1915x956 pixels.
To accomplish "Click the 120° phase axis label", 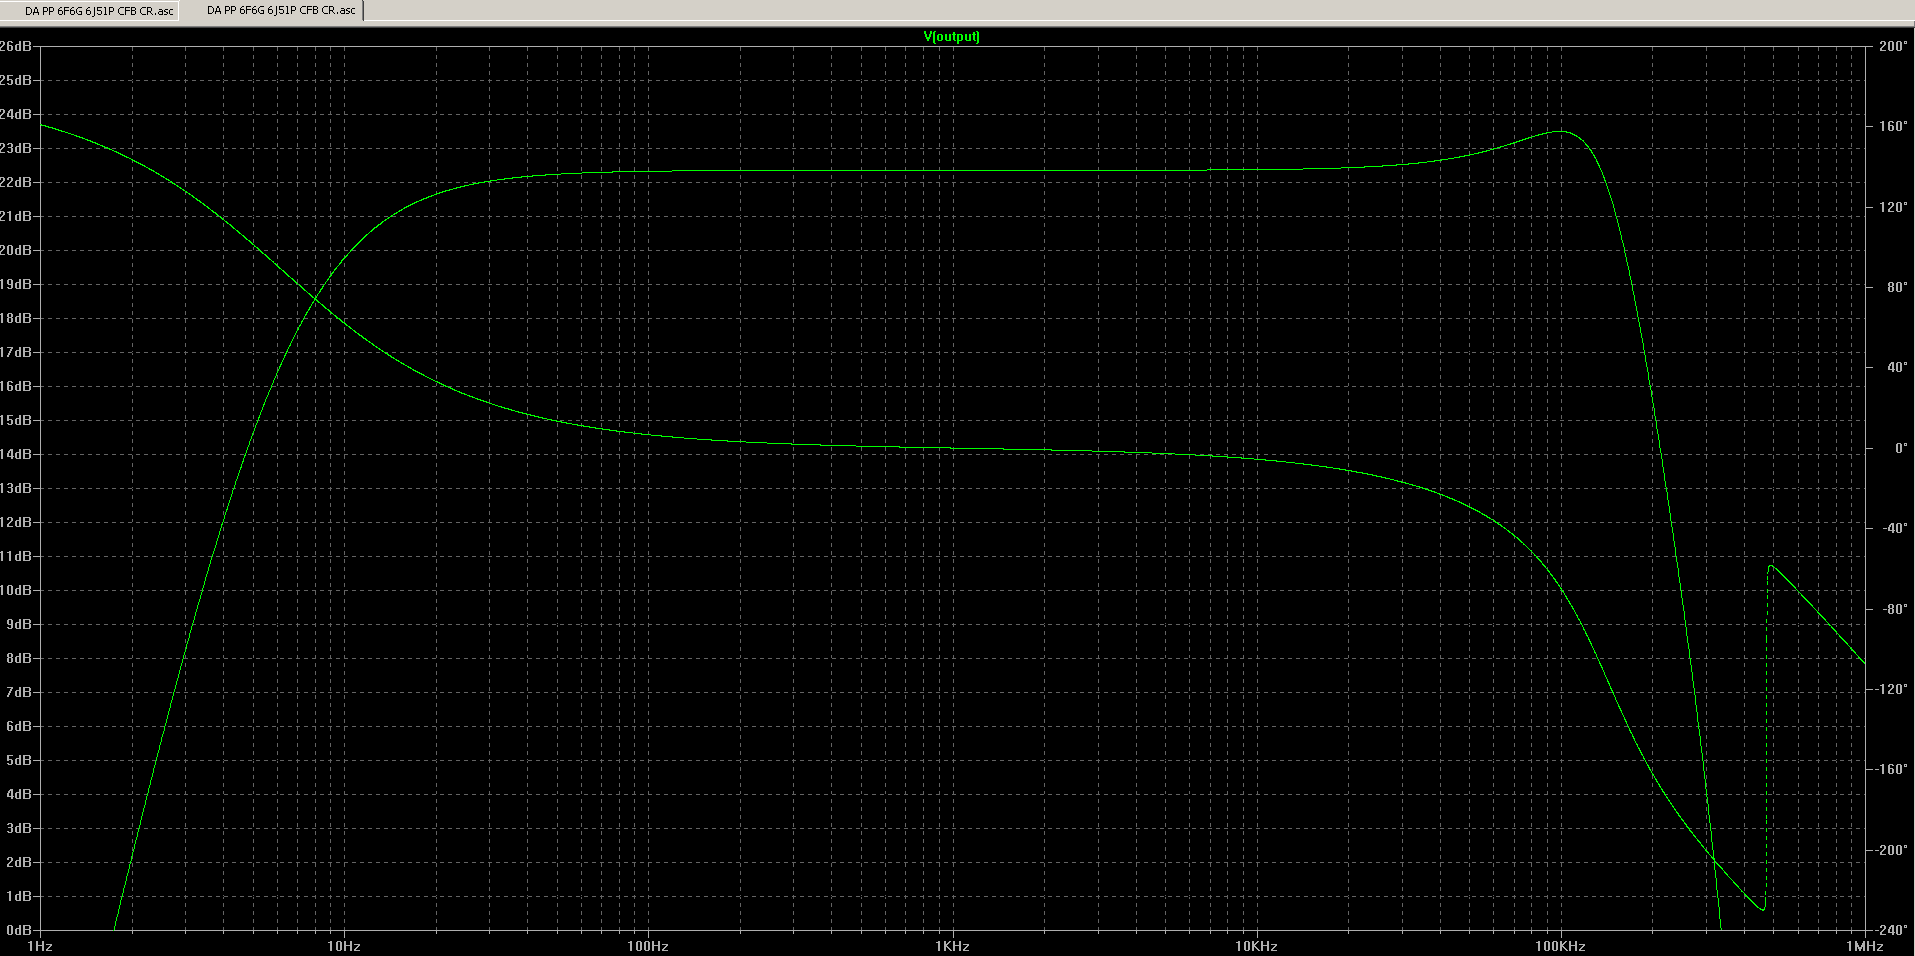I will (x=1893, y=208).
